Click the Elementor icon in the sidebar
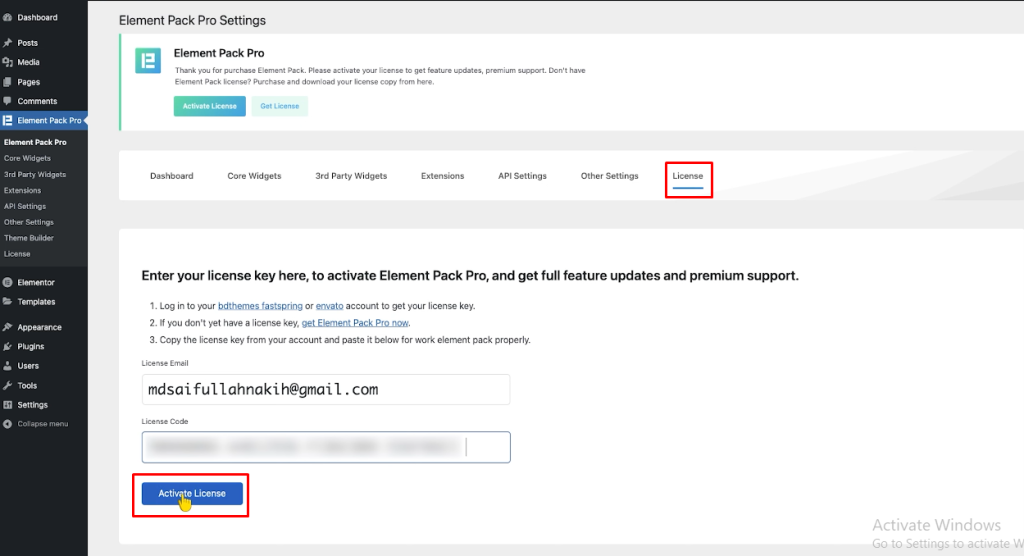Screen dimensions: 1024x556 tap(8, 283)
